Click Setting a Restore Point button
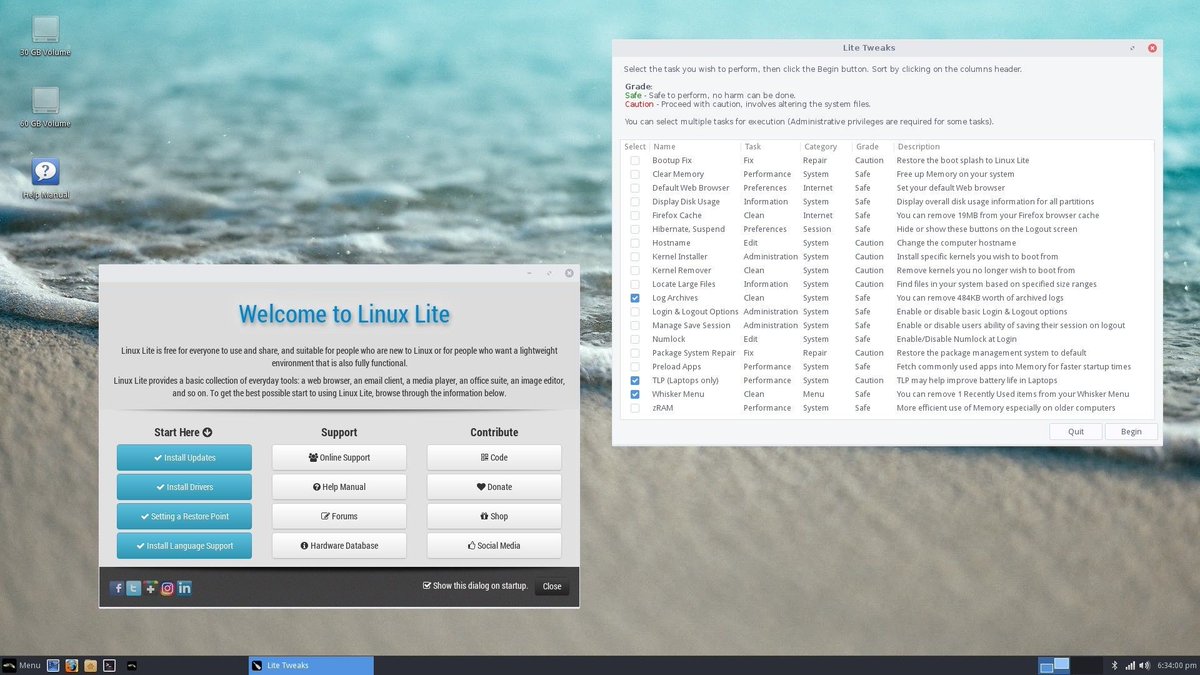Image resolution: width=1200 pixels, height=675 pixels. pos(184,516)
